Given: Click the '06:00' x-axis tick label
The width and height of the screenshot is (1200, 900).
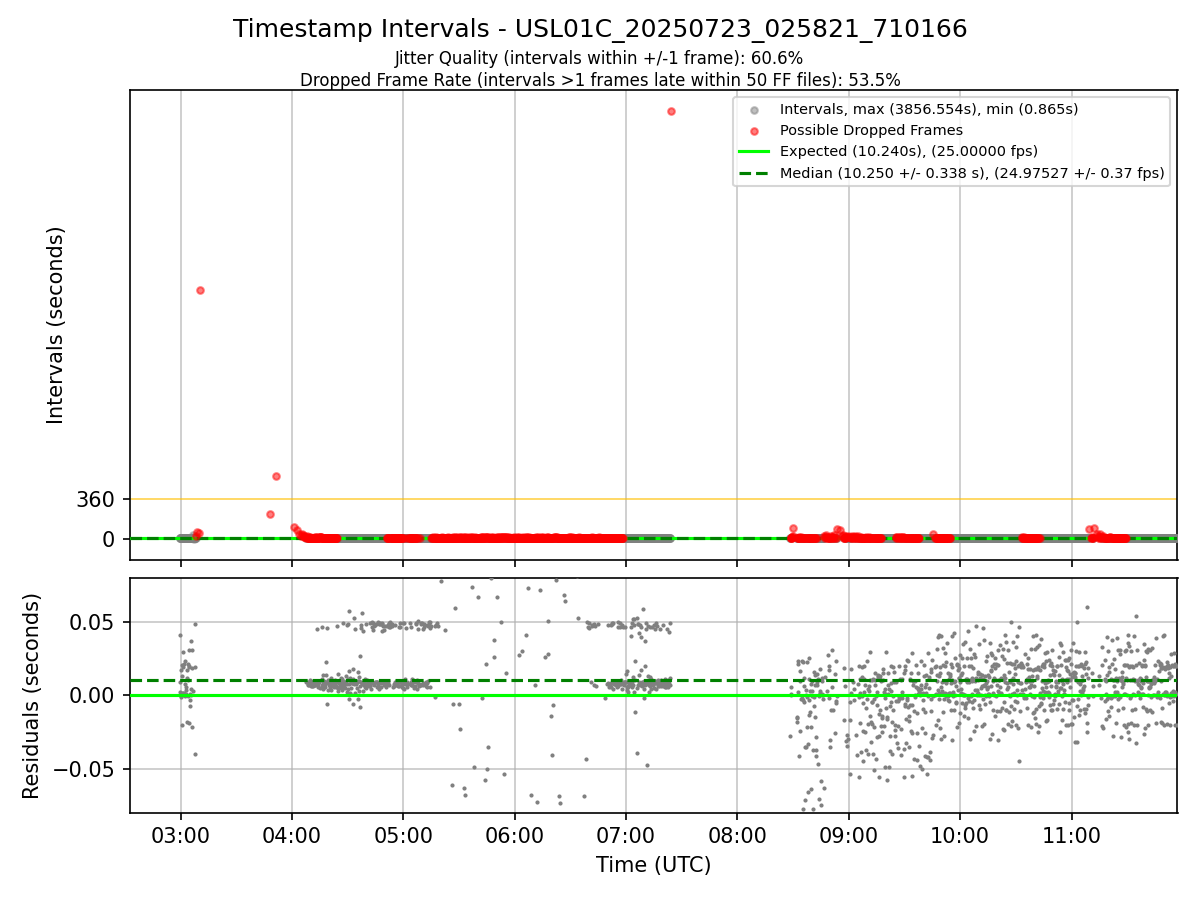Looking at the screenshot, I should tap(514, 835).
